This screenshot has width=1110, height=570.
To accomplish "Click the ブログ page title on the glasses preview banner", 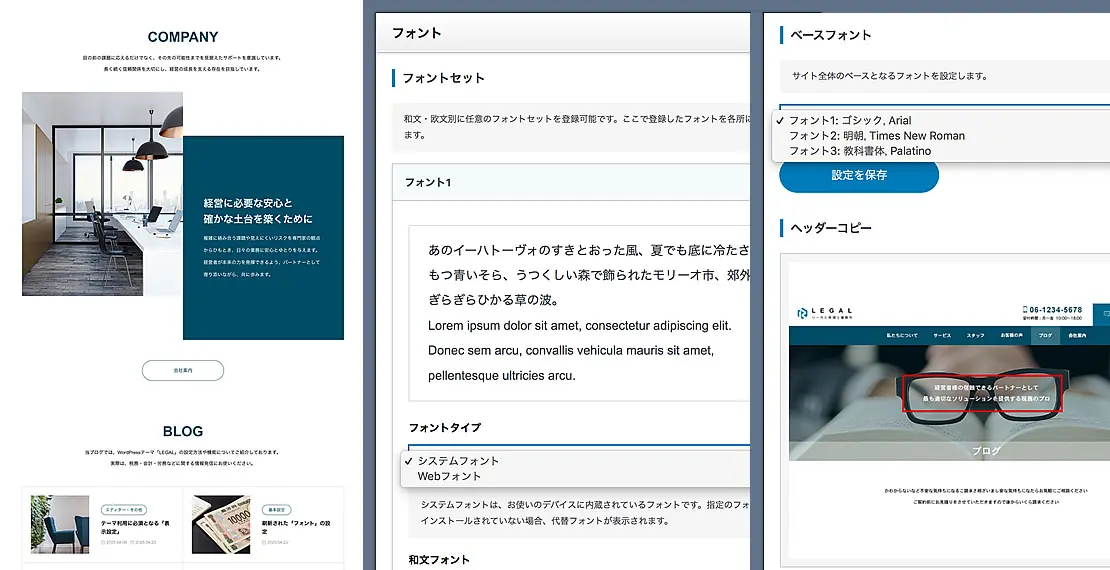I will [x=986, y=450].
